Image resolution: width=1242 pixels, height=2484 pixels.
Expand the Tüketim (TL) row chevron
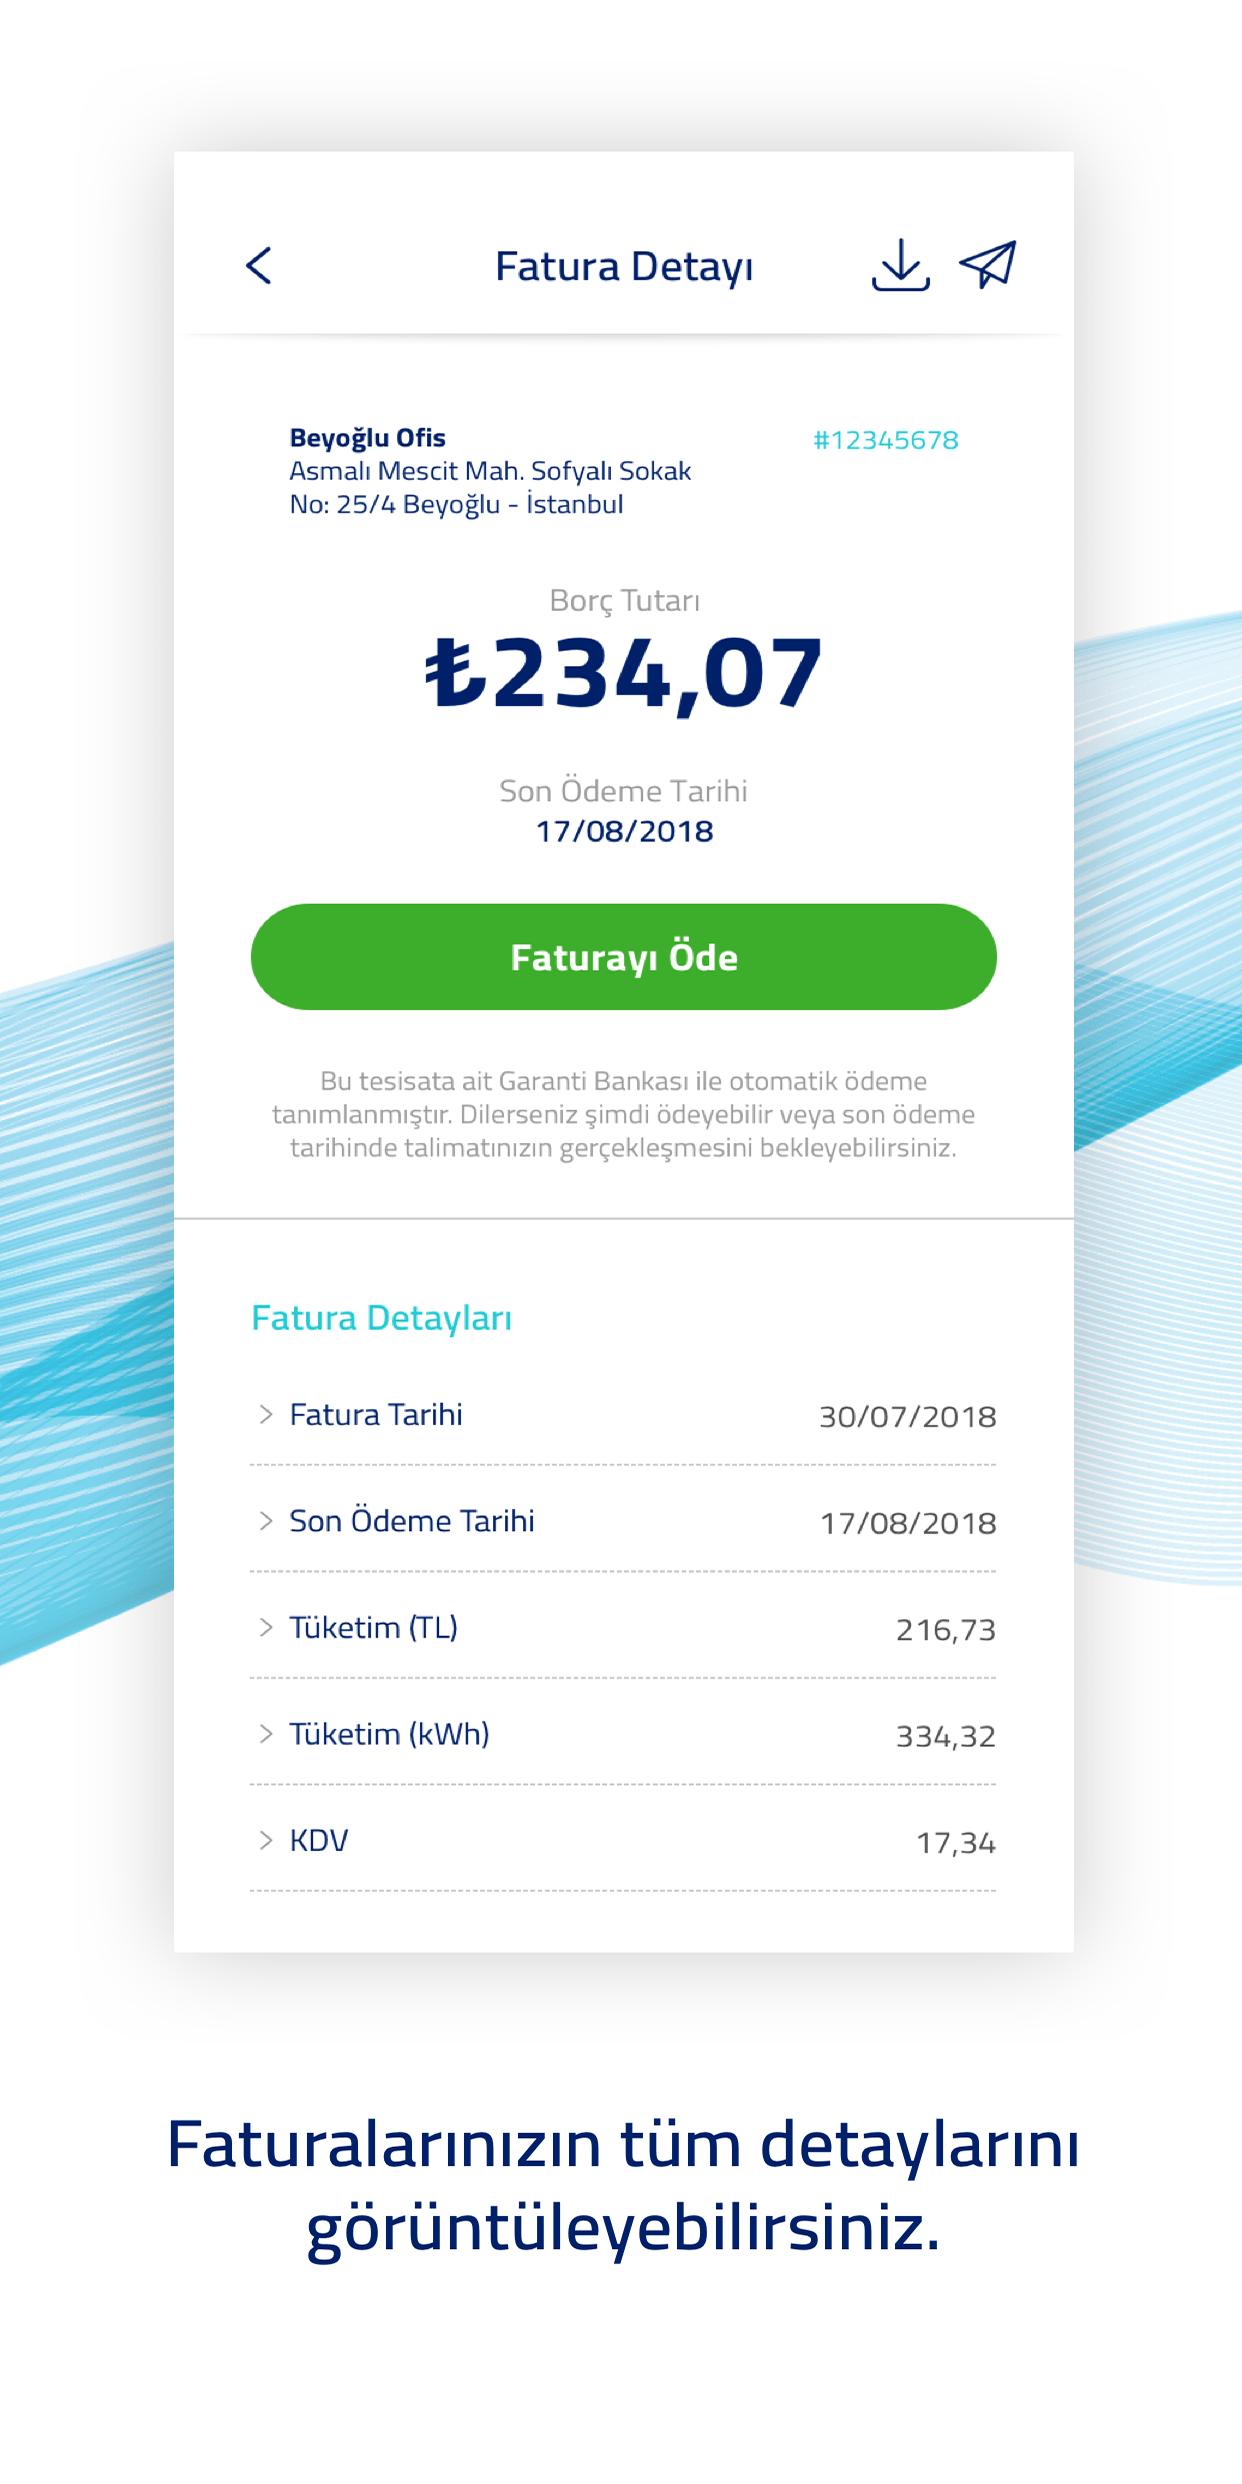266,1628
